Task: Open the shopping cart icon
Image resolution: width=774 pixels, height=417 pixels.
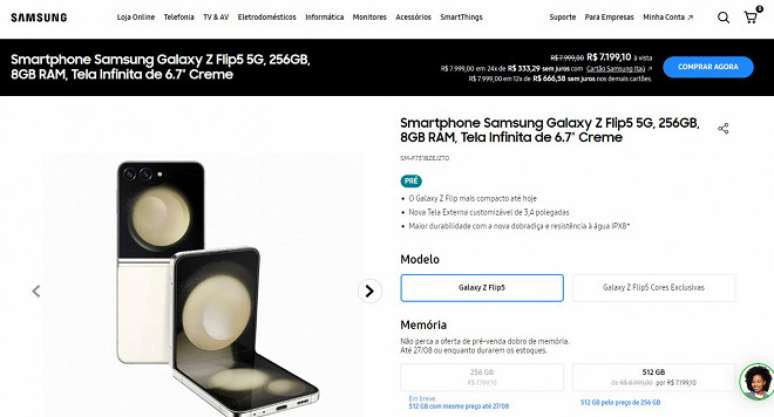Action: point(751,18)
